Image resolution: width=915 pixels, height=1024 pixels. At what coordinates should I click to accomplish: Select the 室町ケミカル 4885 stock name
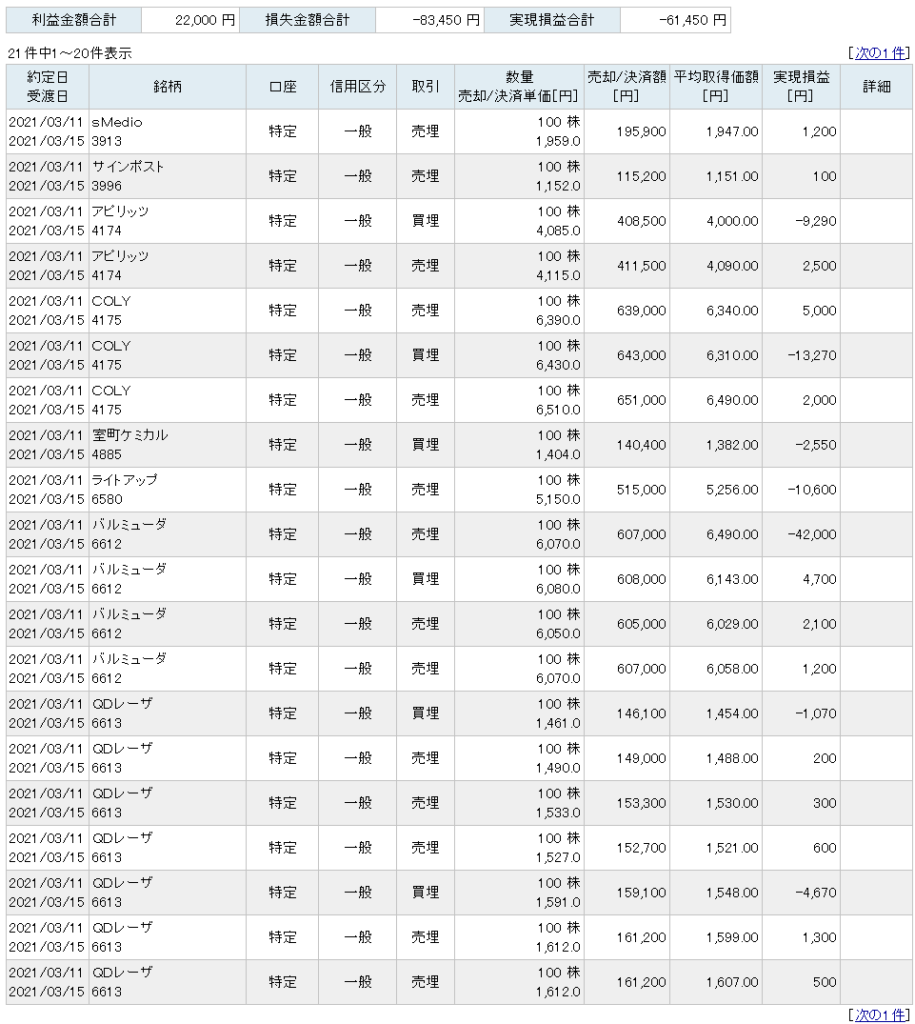coord(129,445)
